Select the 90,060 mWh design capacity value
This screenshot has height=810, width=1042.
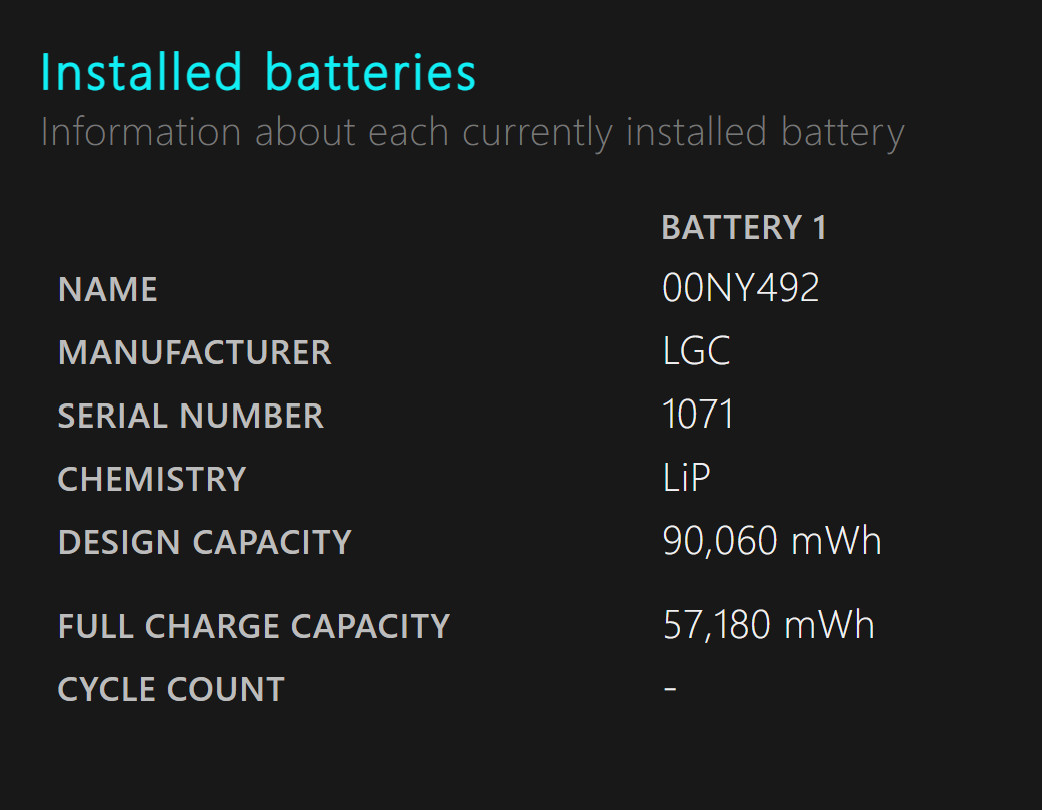click(772, 540)
